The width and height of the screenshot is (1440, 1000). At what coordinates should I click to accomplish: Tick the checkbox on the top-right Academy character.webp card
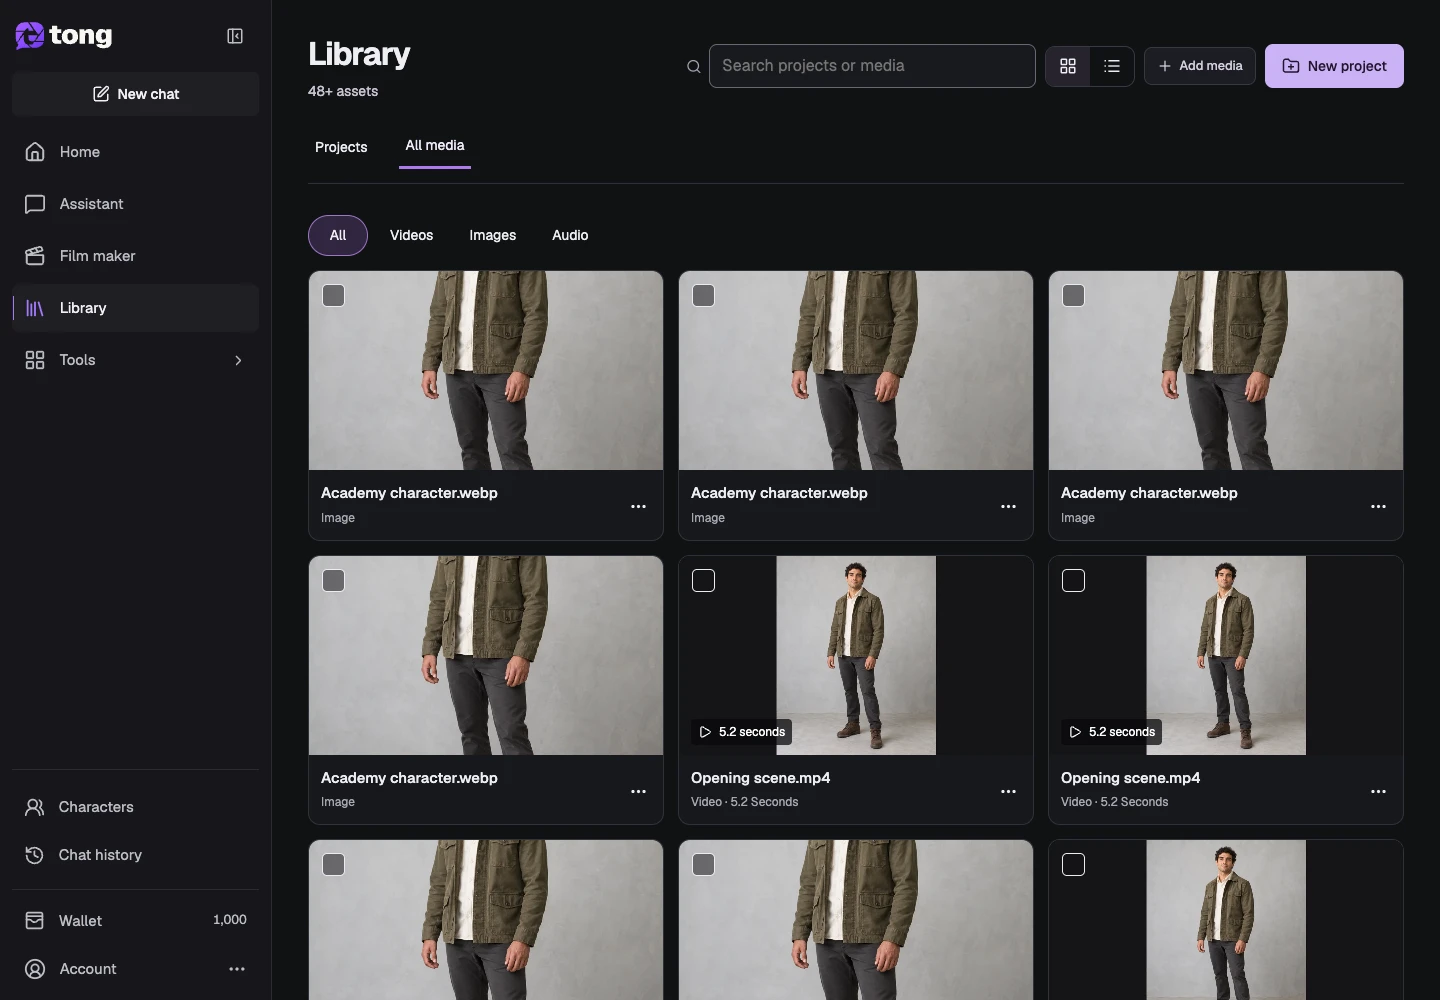tap(1074, 296)
